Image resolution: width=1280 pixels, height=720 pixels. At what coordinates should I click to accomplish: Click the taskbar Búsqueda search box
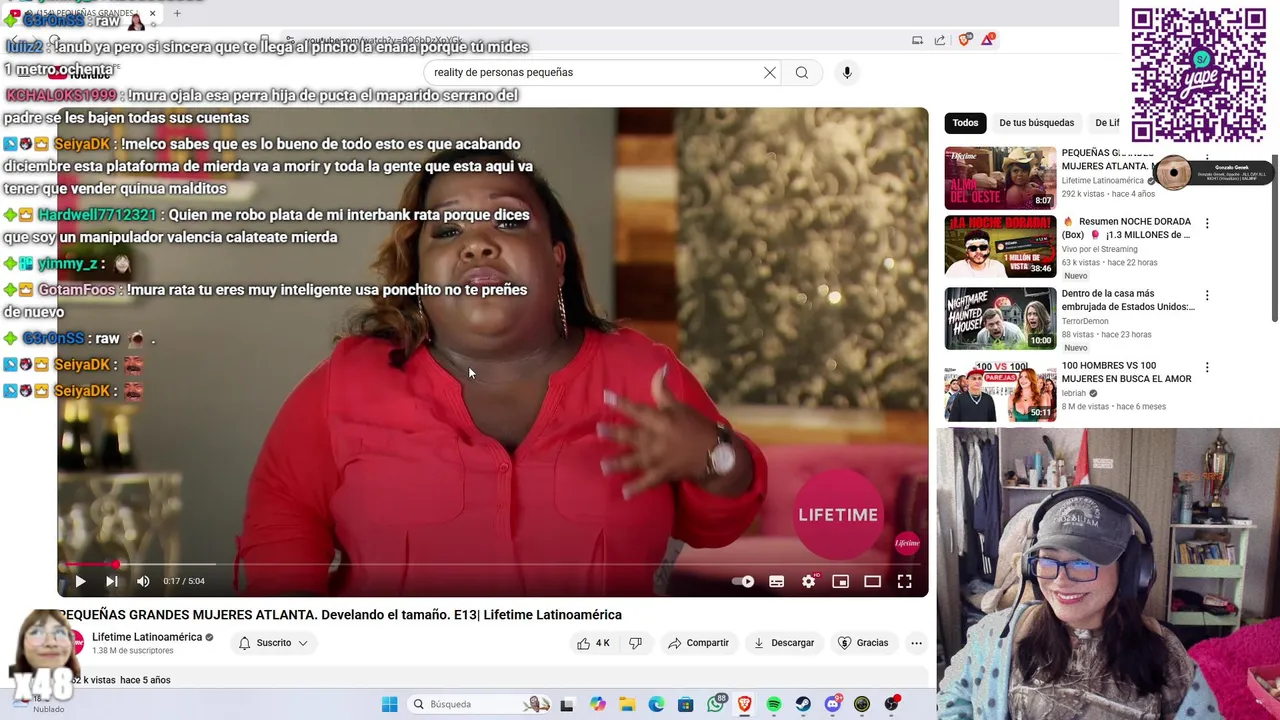pos(480,704)
